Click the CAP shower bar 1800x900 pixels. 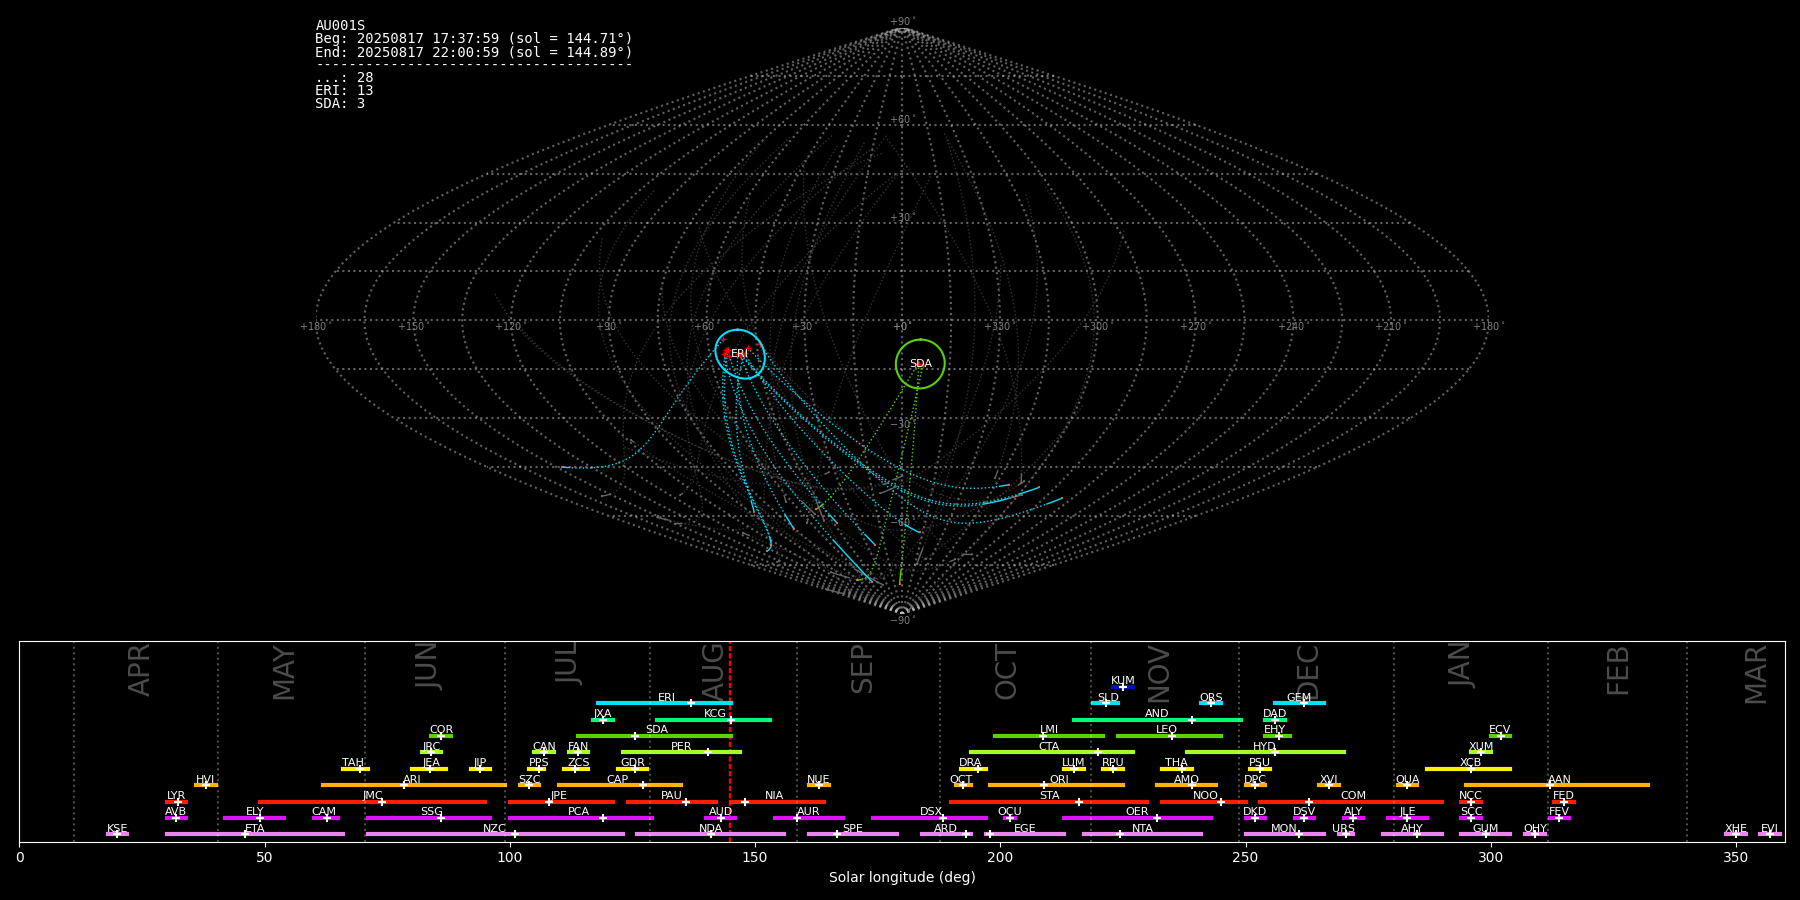[x=620, y=785]
